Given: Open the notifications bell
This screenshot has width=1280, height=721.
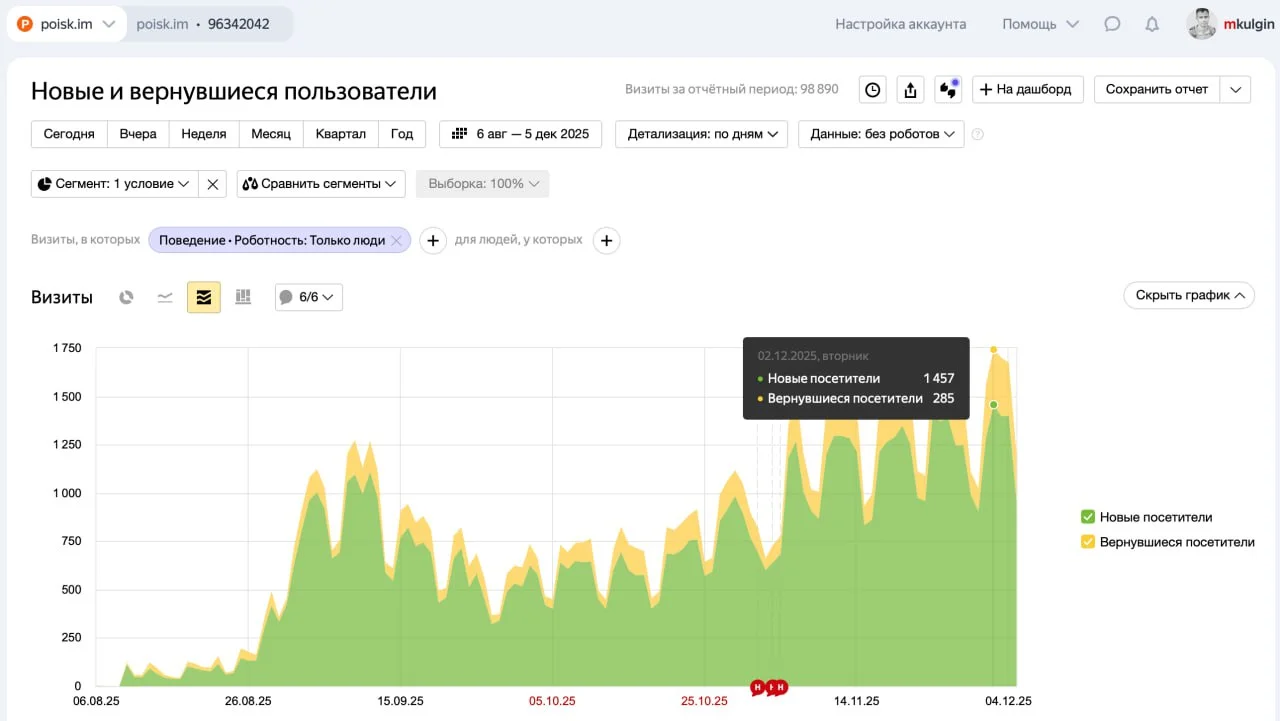Looking at the screenshot, I should pyautogui.click(x=1152, y=24).
